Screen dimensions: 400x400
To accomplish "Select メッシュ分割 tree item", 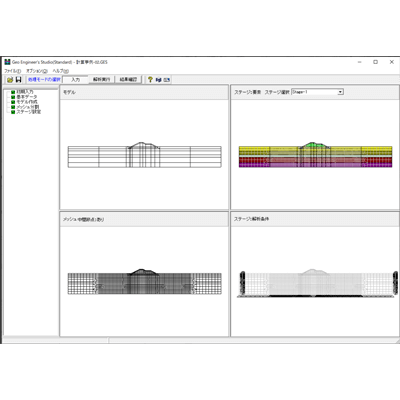I will [x=28, y=107].
